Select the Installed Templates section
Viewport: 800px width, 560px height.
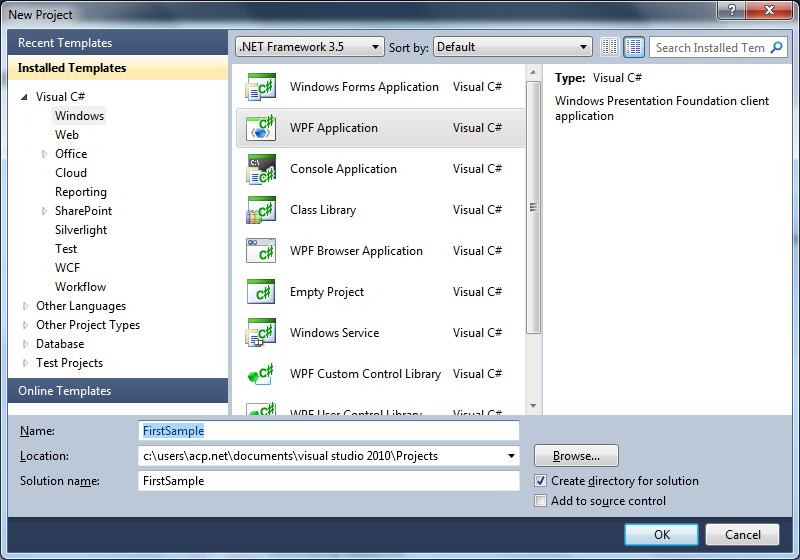(118, 68)
